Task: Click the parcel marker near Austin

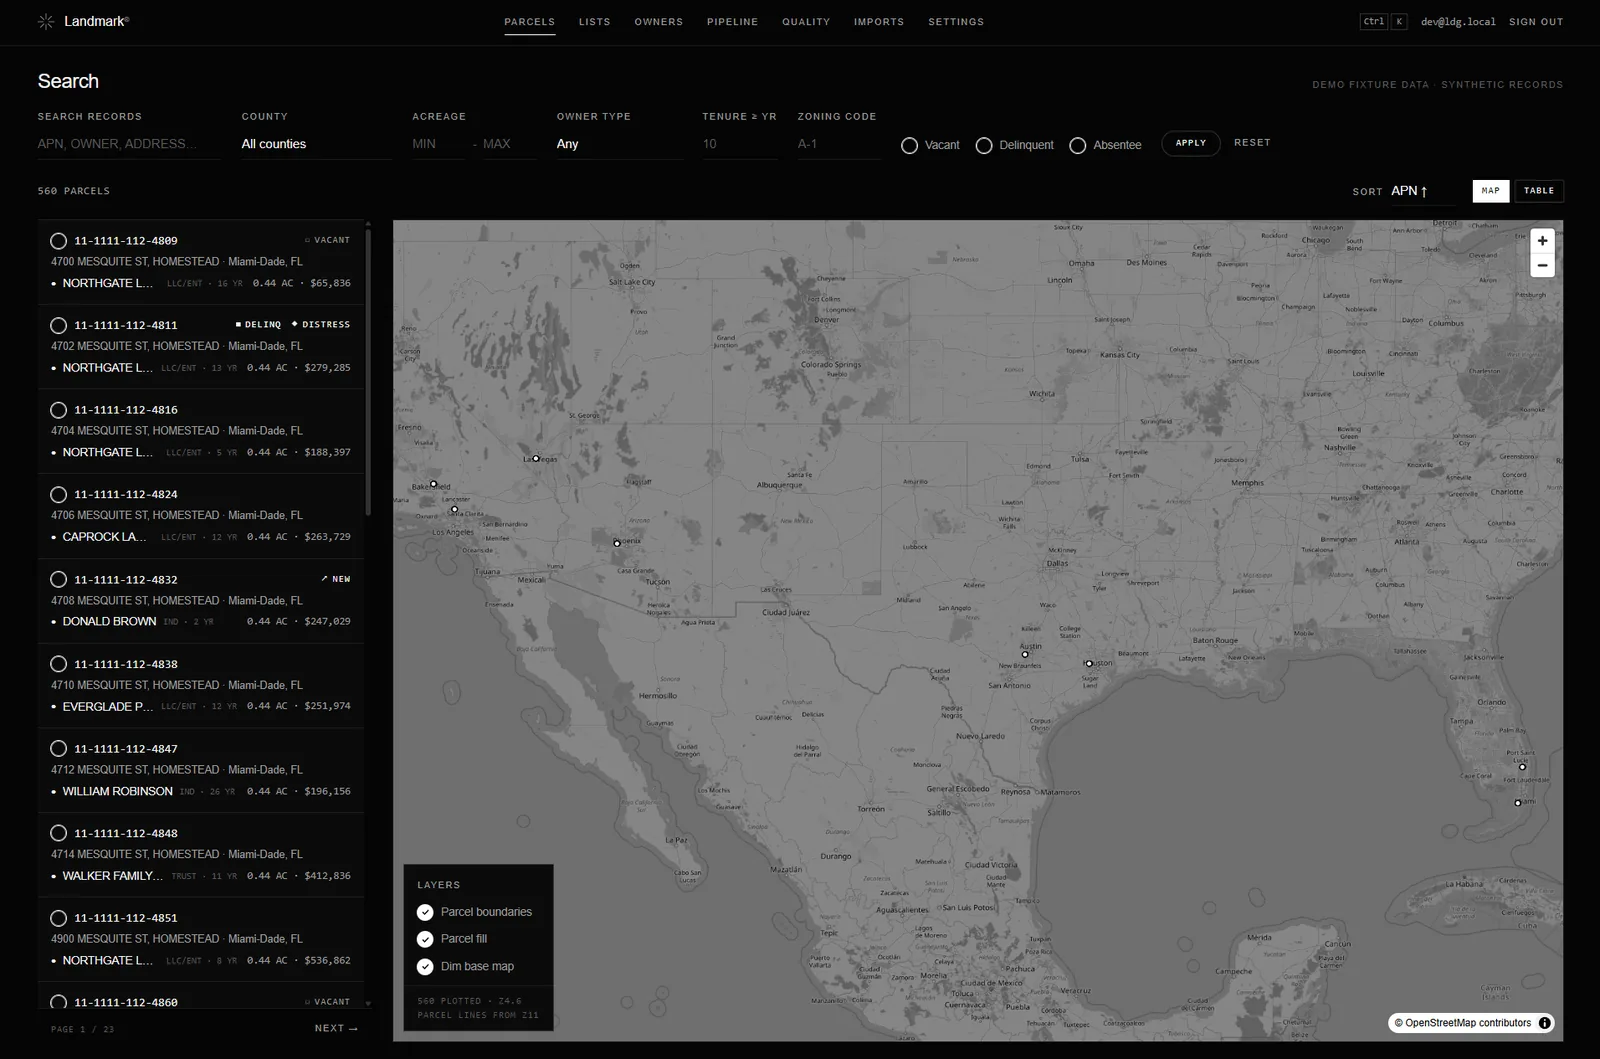Action: click(1025, 655)
